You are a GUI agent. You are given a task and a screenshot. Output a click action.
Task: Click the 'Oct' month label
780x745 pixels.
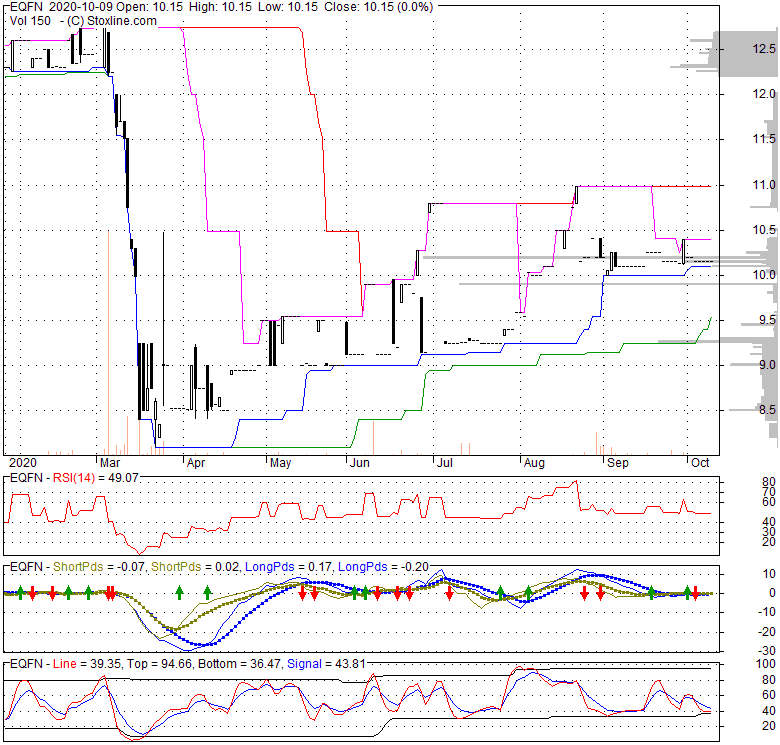pyautogui.click(x=700, y=463)
